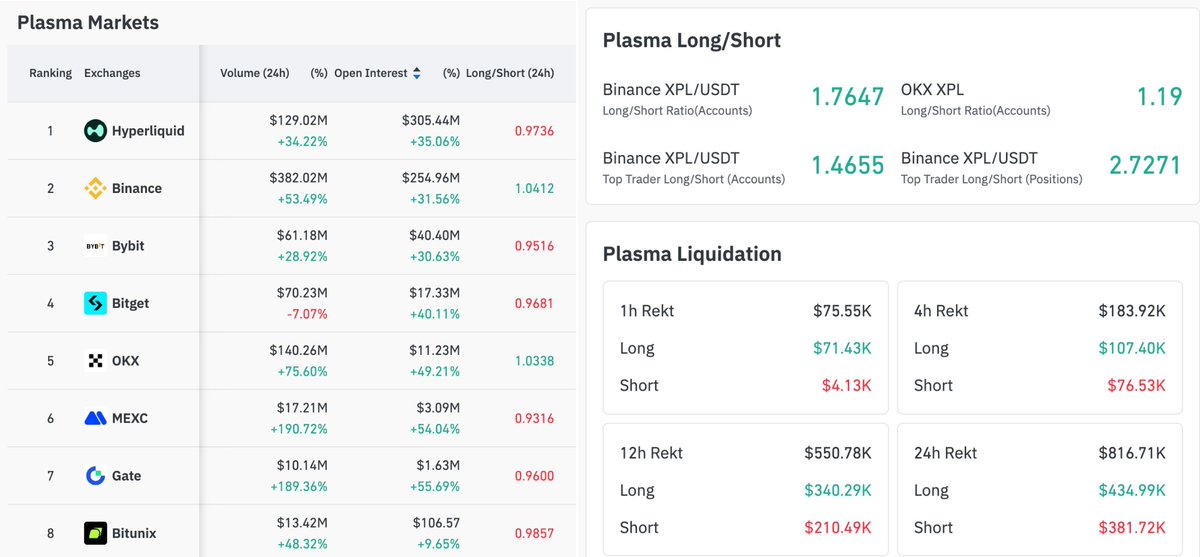Select Gate long/short ratio 0.9600
The width and height of the screenshot is (1200, 557).
[x=534, y=476]
